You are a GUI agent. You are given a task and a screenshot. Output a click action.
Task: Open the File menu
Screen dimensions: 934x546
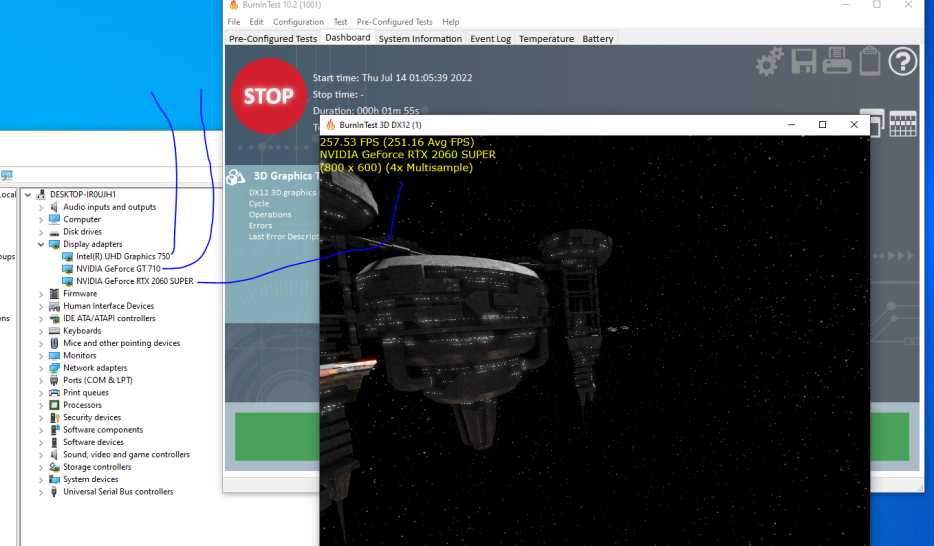(x=234, y=22)
